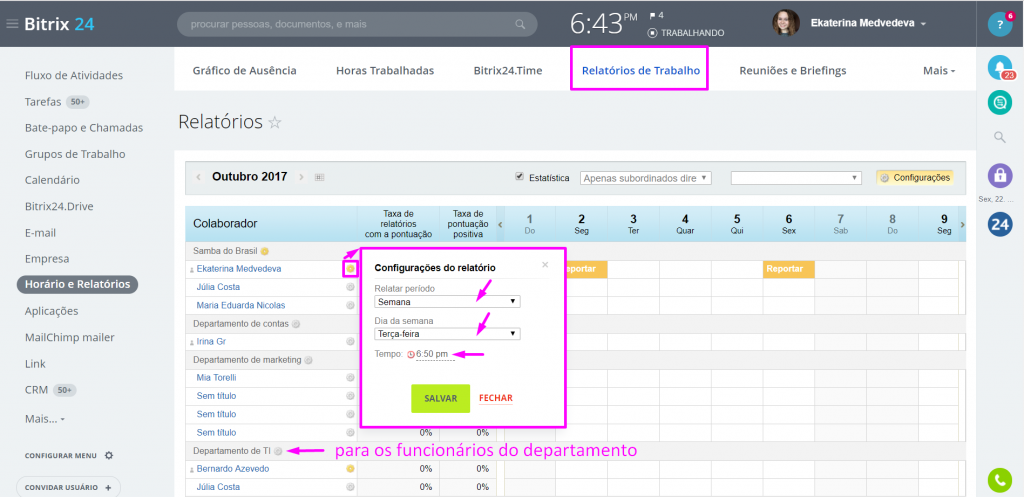Go to Bate-papo e Chamadas
The width and height of the screenshot is (1024, 497).
84,128
